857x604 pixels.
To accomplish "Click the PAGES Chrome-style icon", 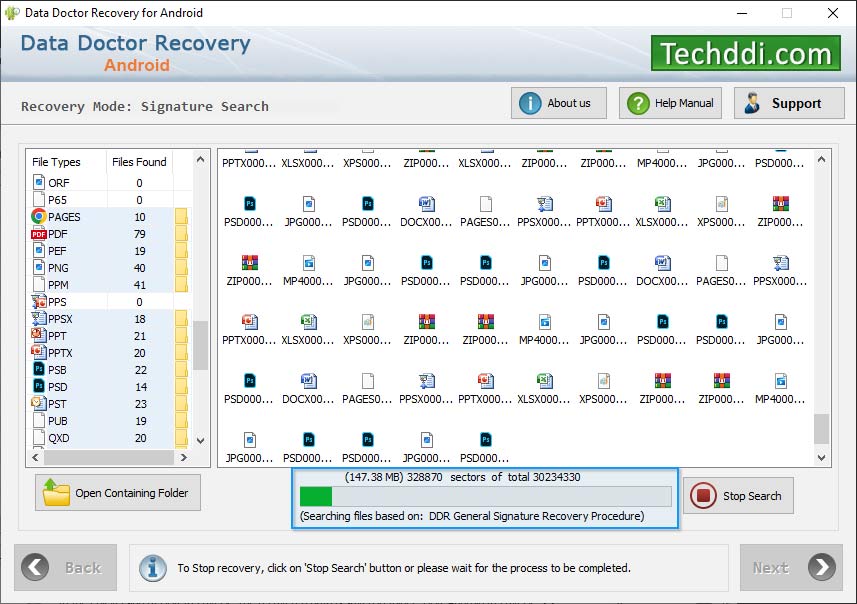I will click(39, 216).
